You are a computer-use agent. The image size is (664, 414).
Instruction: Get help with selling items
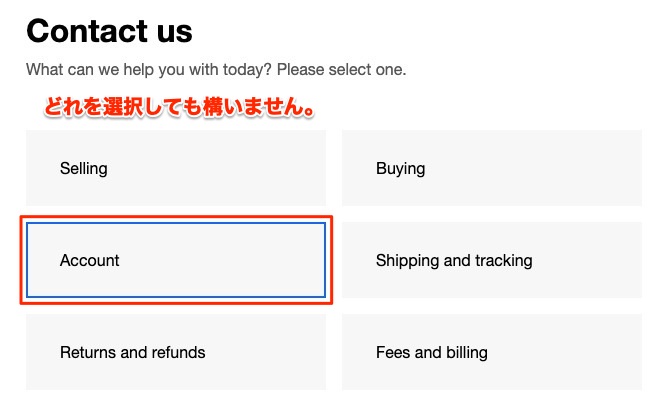pos(176,168)
